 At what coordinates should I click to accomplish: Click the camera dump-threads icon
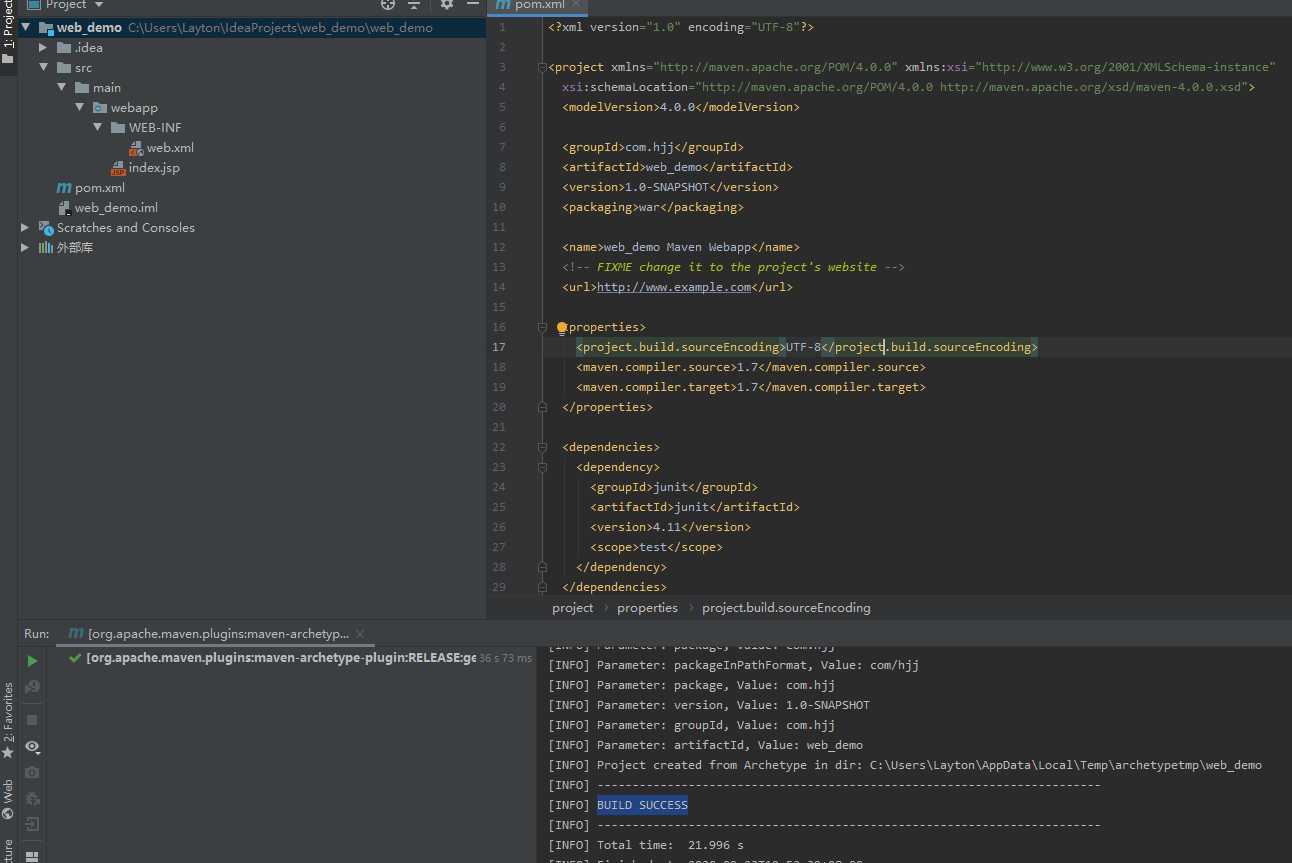pyautogui.click(x=32, y=773)
